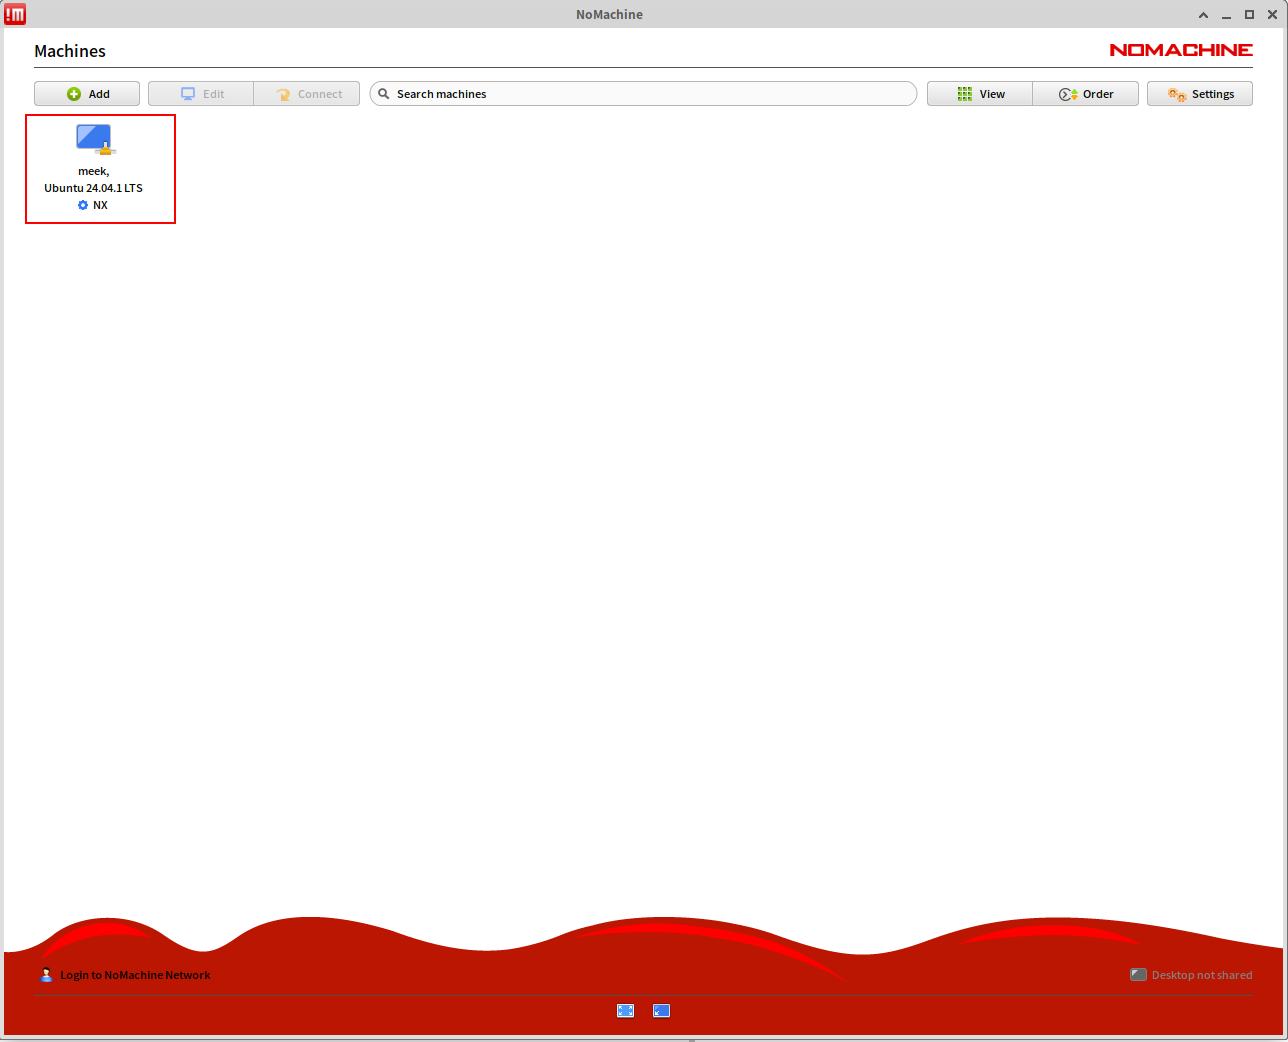Click the Connect button
This screenshot has width=1288, height=1042.
click(307, 94)
